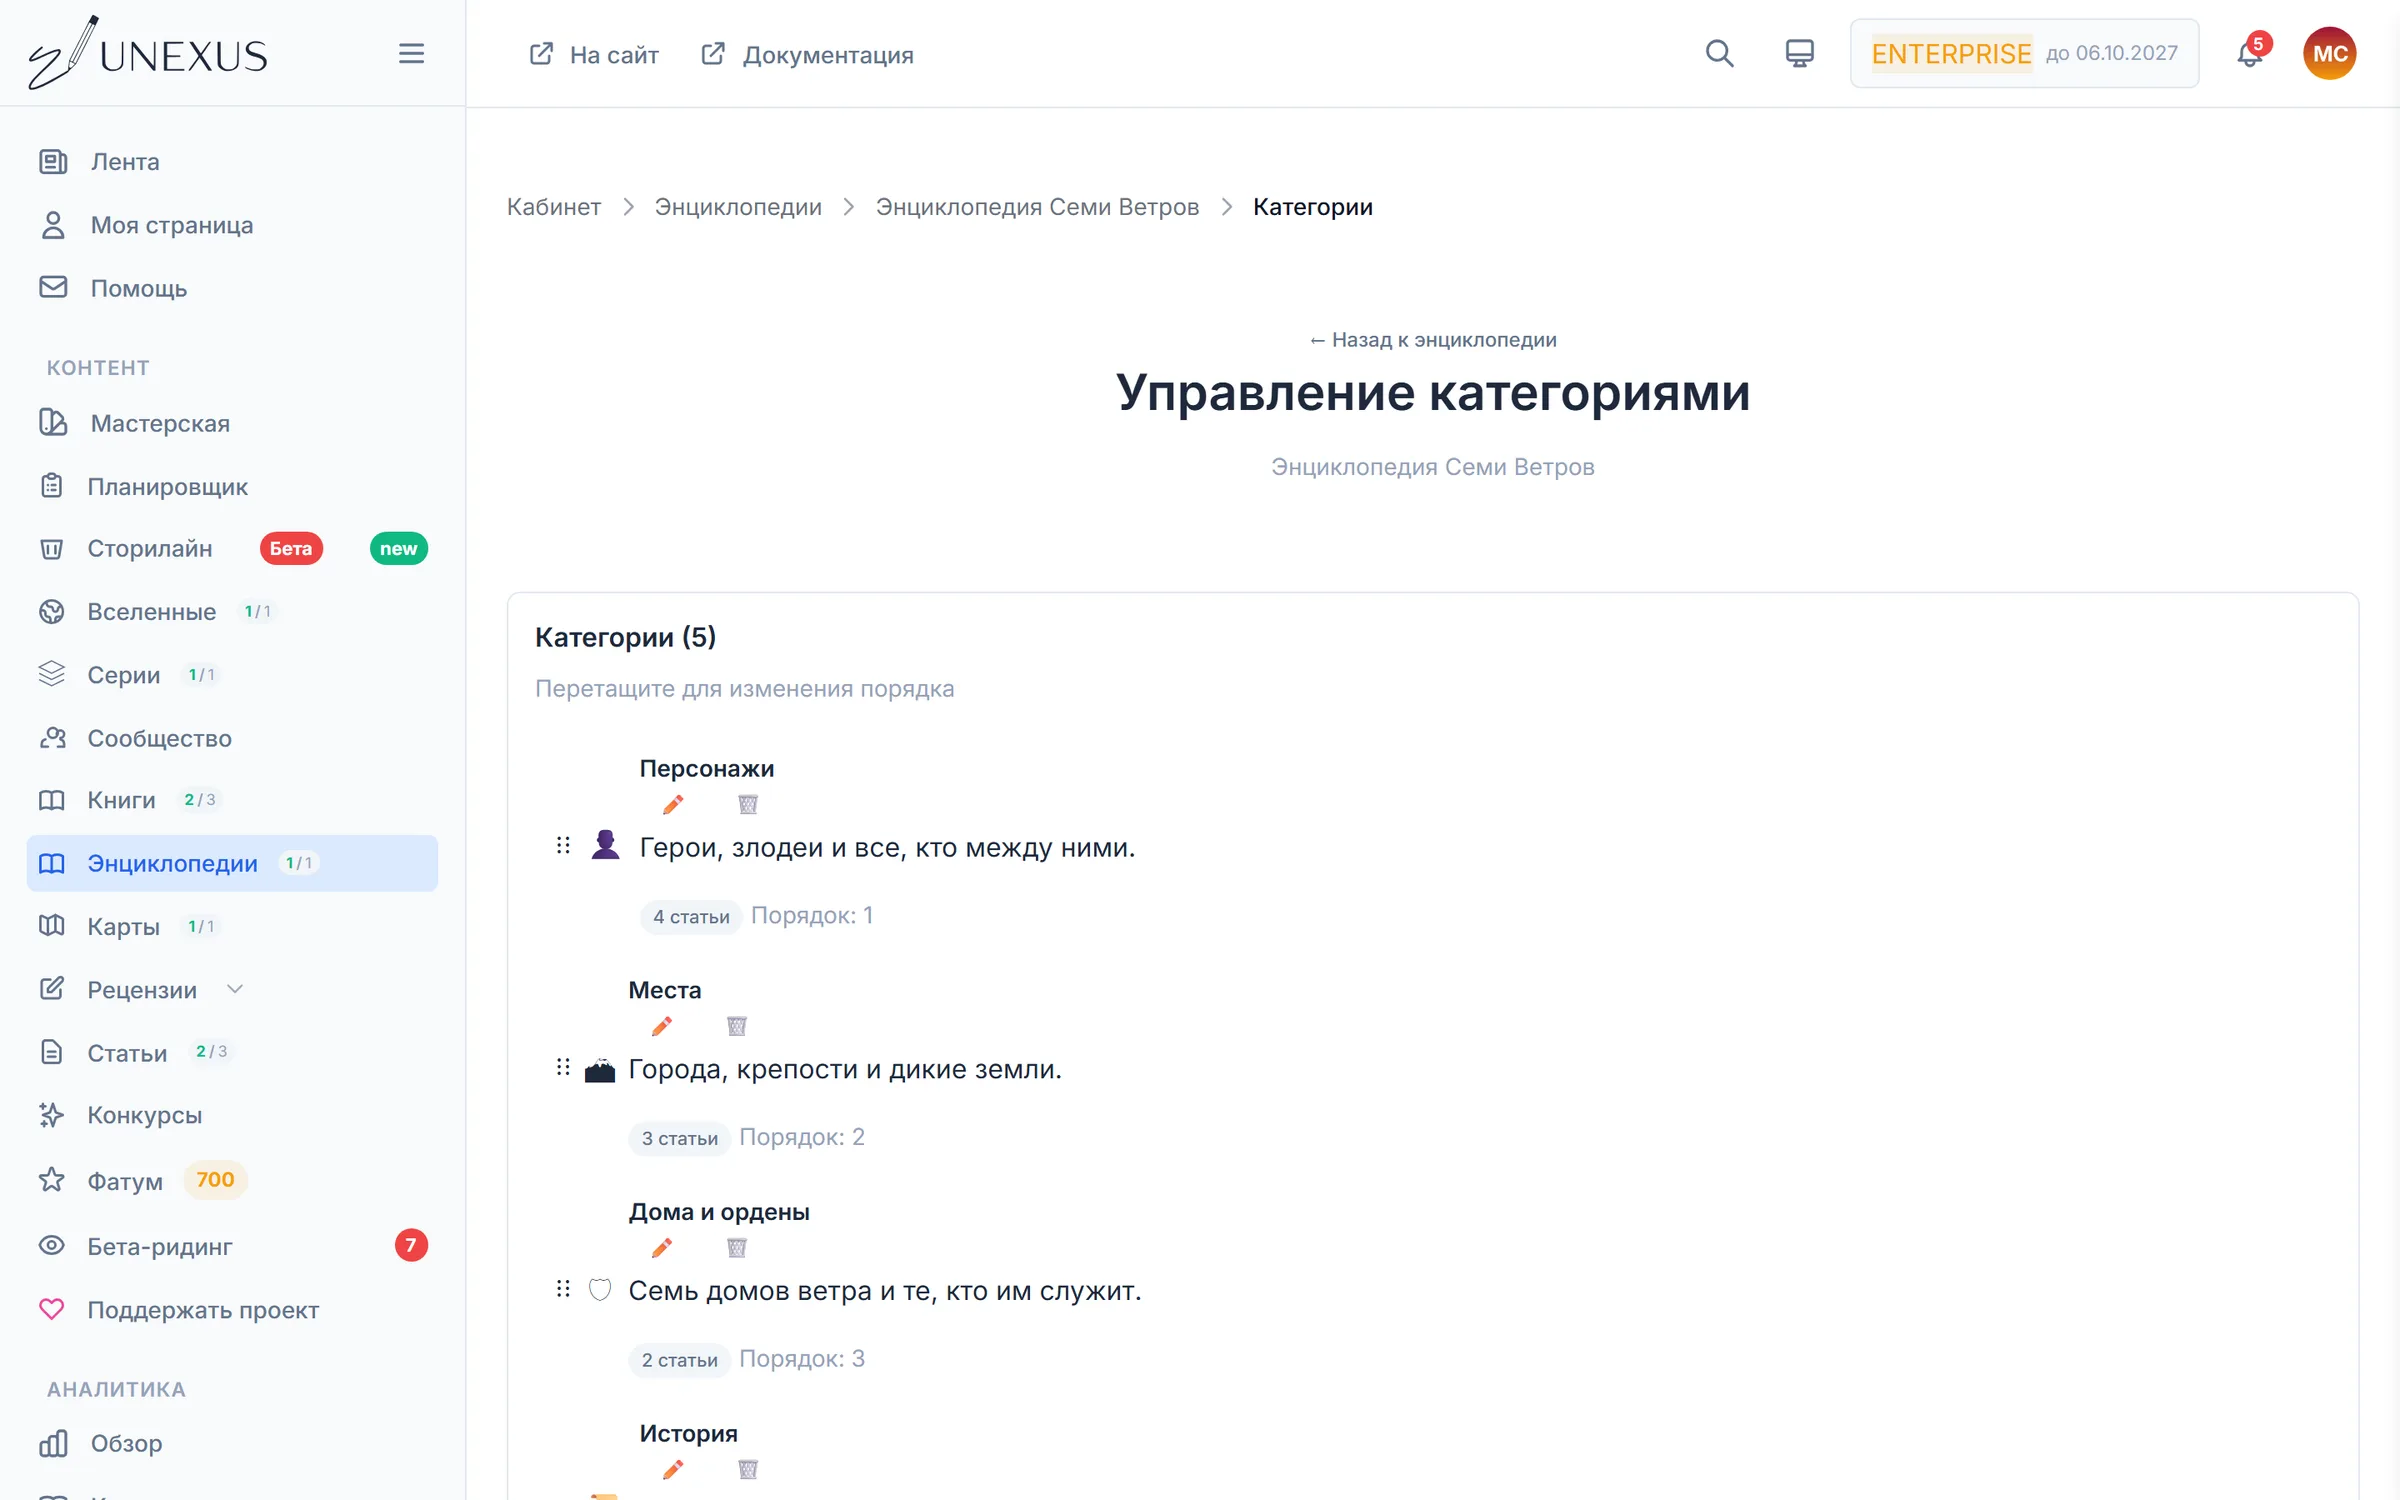Grab the drag handle of Места row
This screenshot has height=1500, width=2400.
click(563, 1068)
